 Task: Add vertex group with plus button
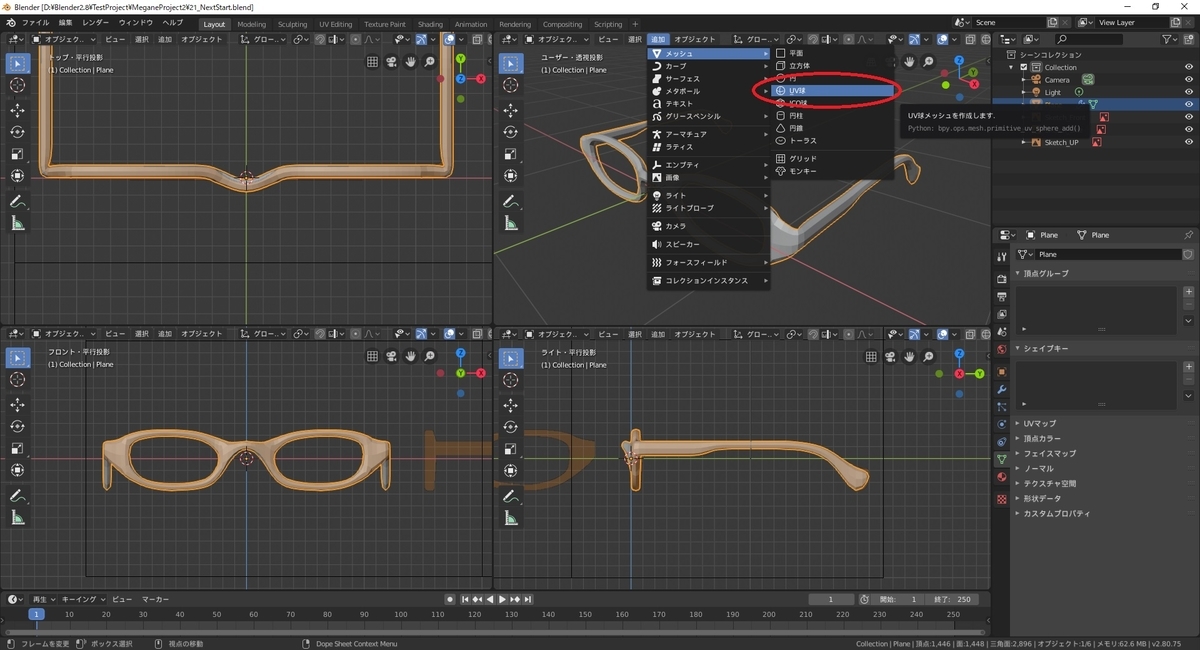[x=1188, y=292]
